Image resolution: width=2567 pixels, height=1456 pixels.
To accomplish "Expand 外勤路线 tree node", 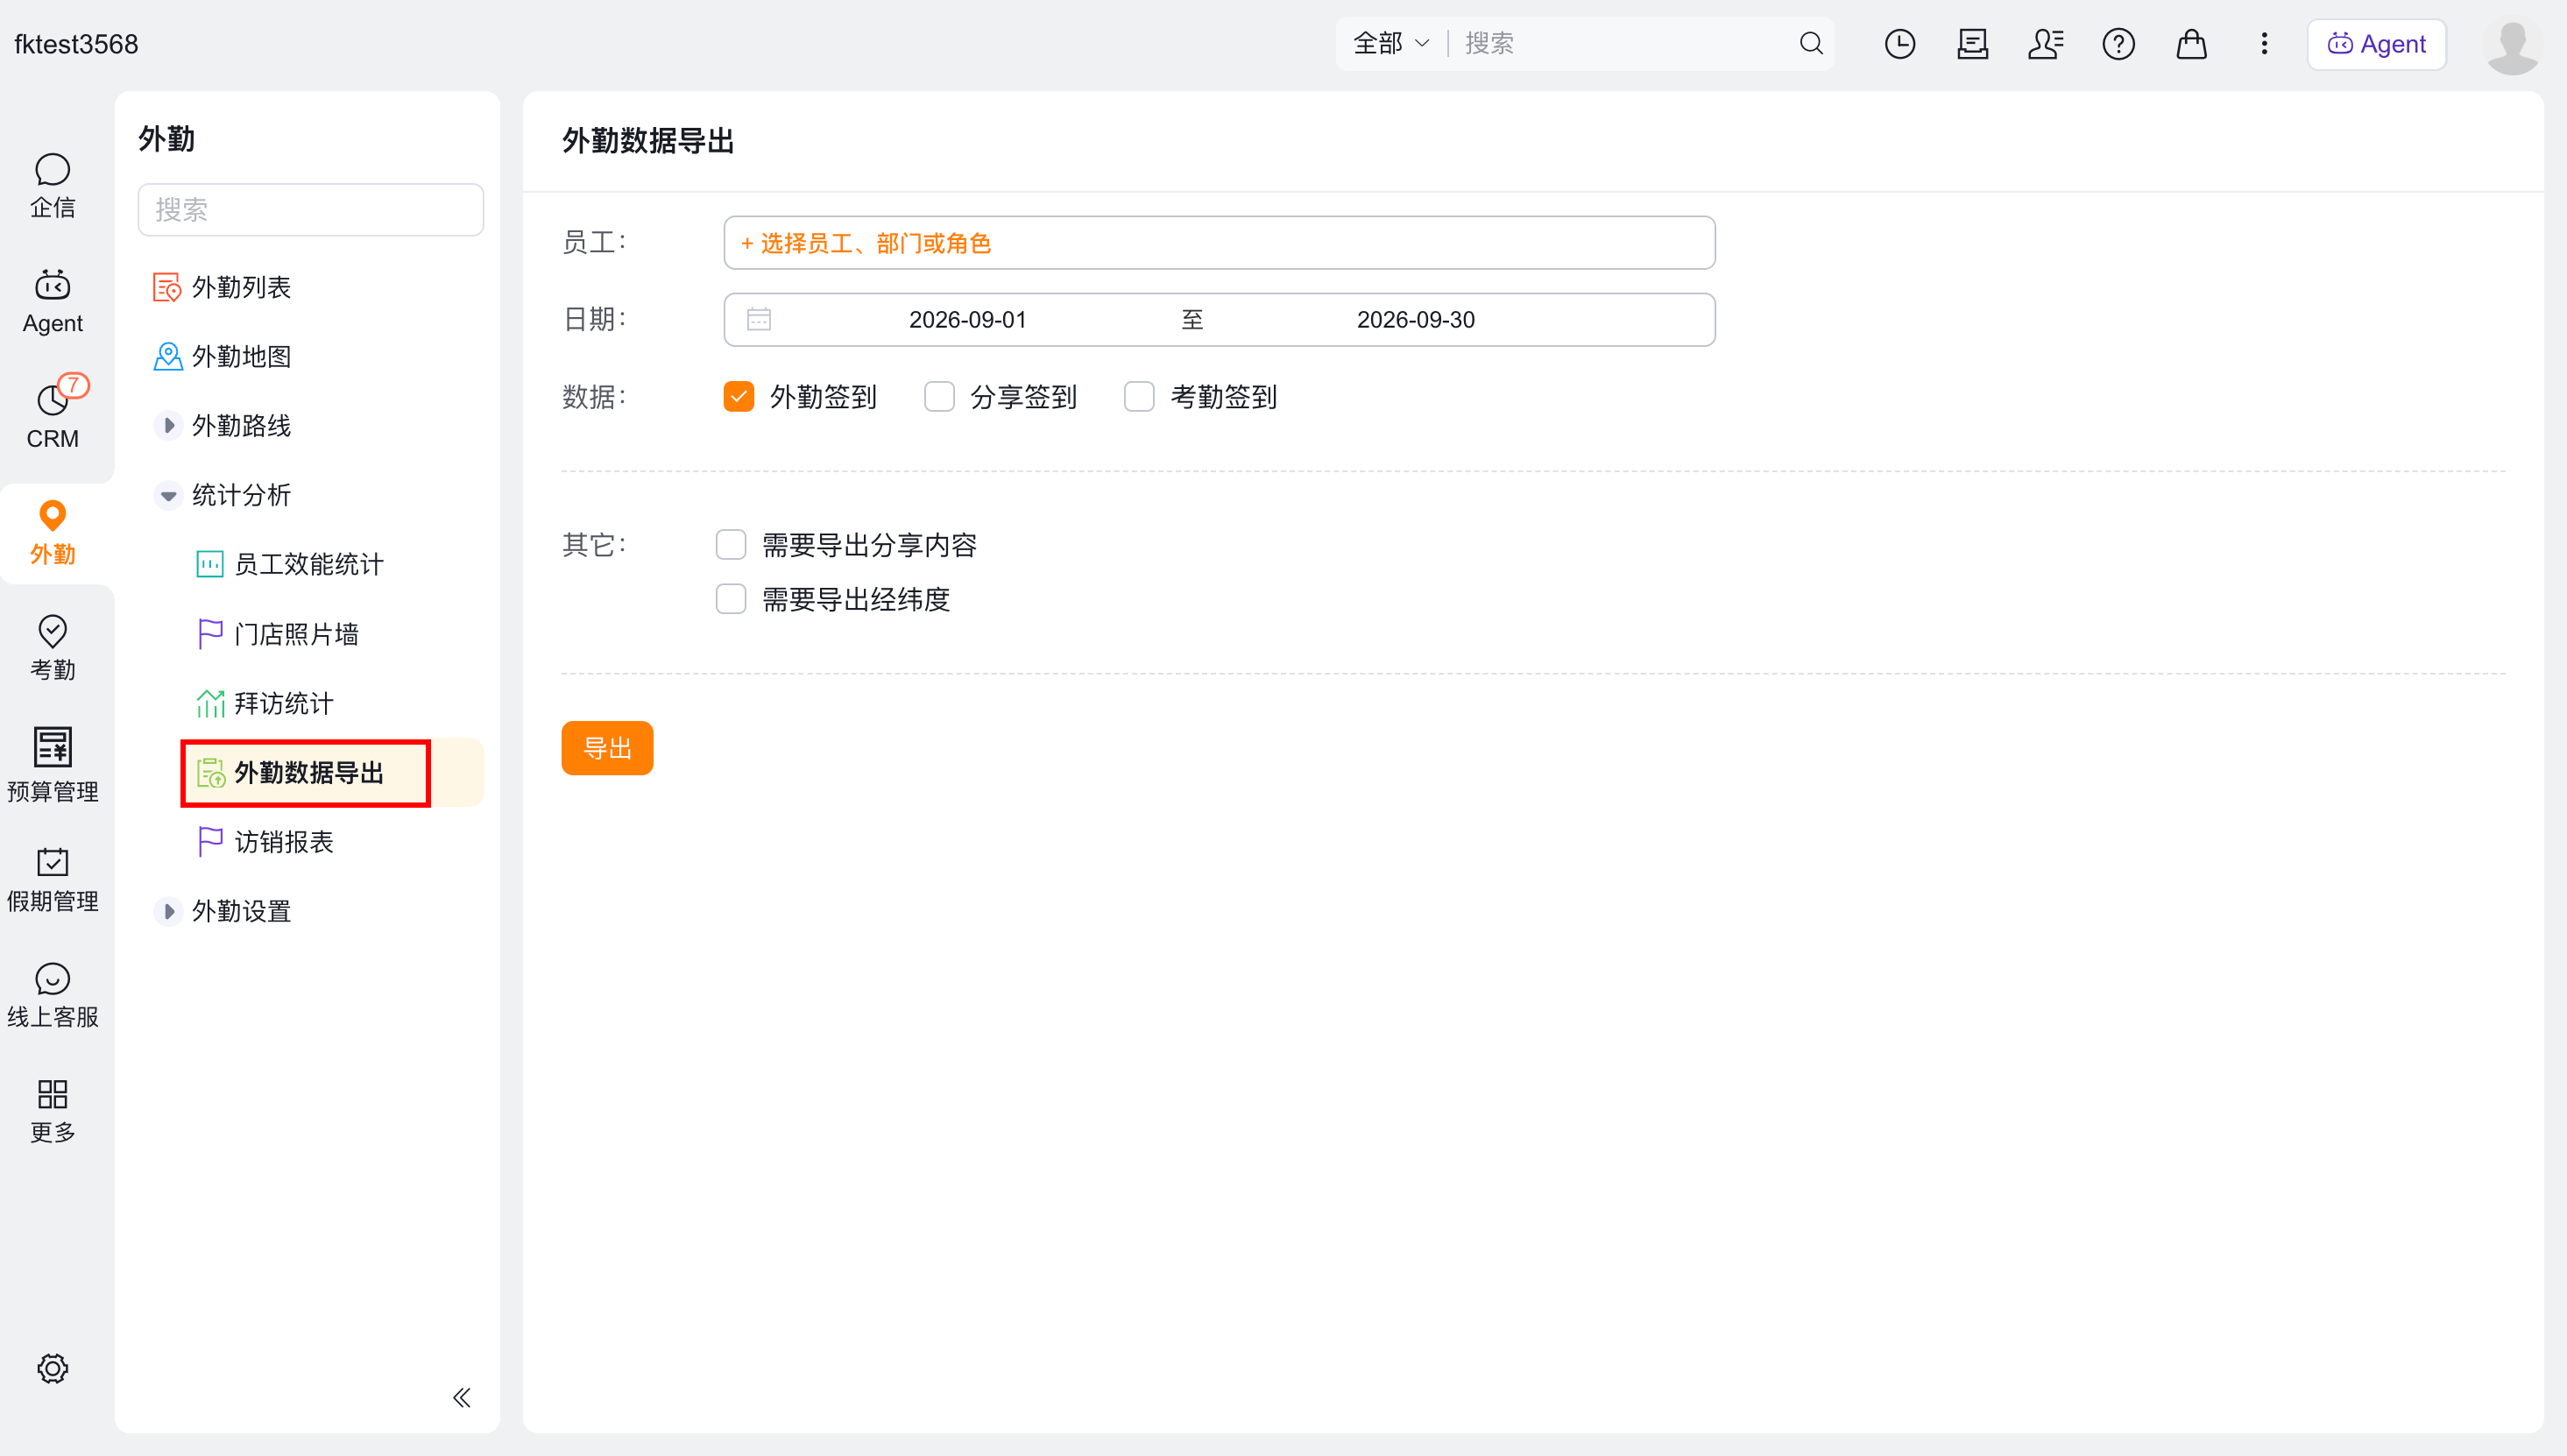I will [x=168, y=426].
